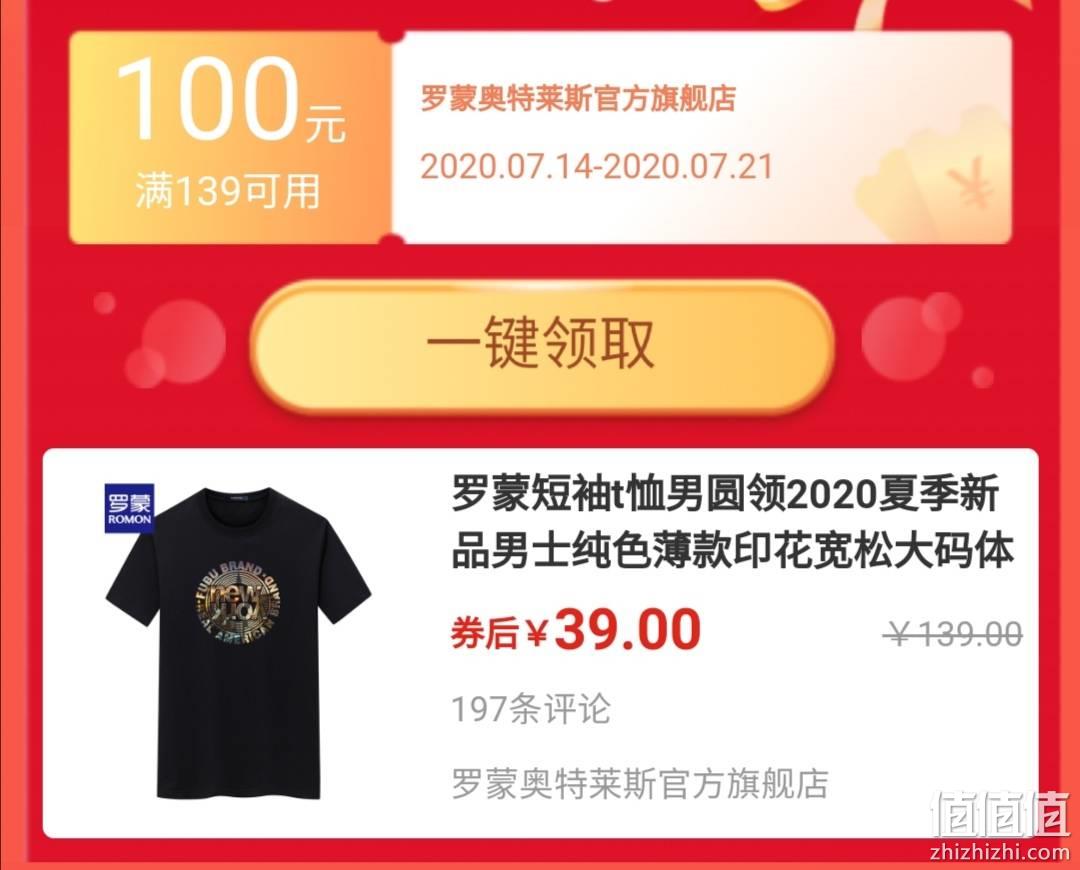1080x870 pixels.
Task: Click the 券后 ¥39.00 price
Action: coord(576,631)
